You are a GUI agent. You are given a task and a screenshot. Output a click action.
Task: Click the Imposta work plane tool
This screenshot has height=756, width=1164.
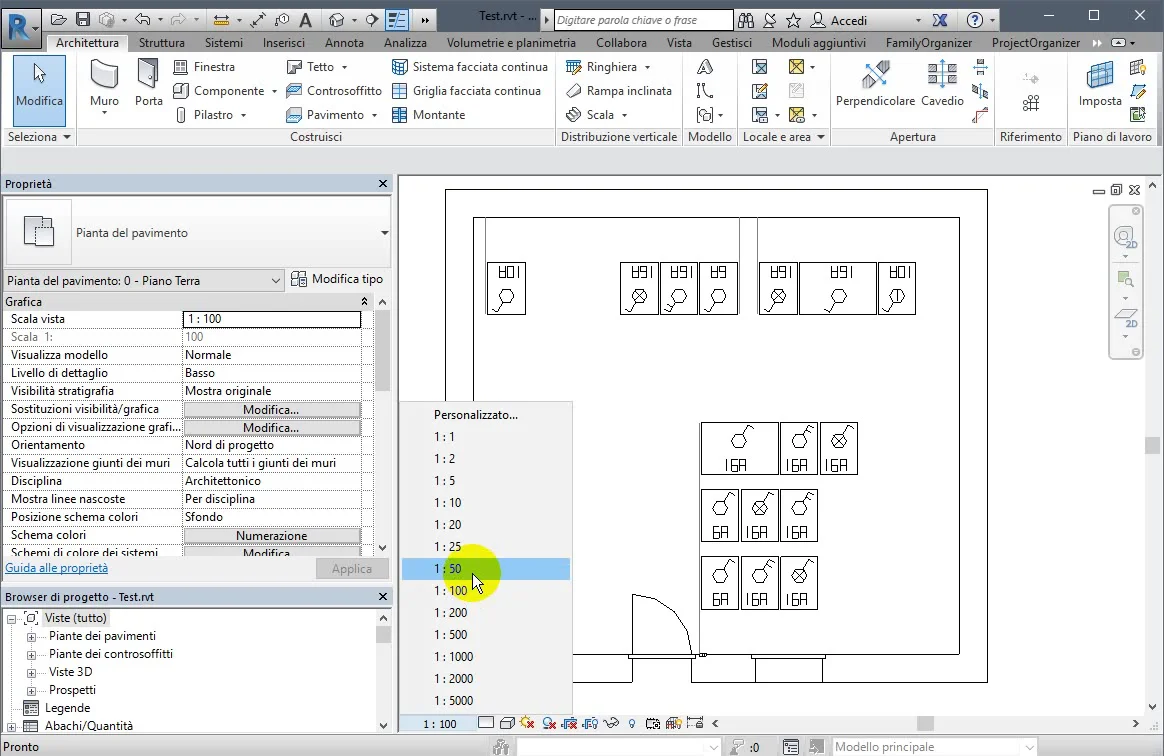point(1099,84)
